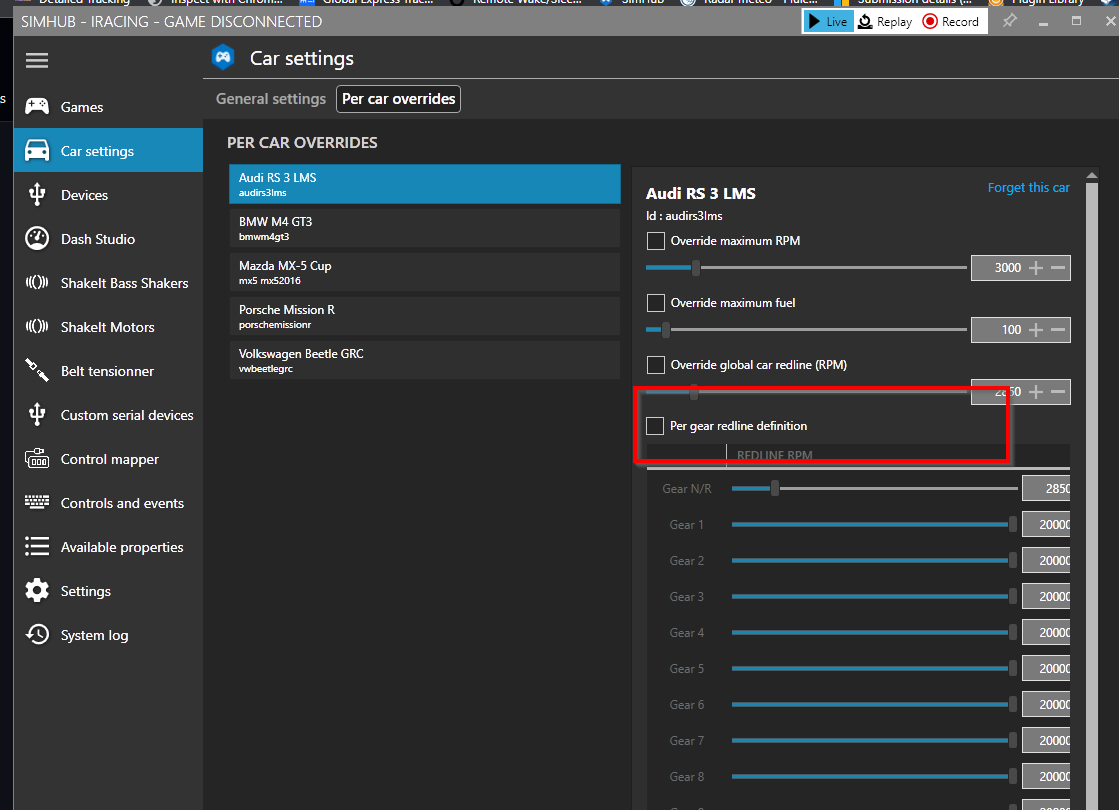
Task: Click the Settings gear icon
Action: (x=37, y=591)
